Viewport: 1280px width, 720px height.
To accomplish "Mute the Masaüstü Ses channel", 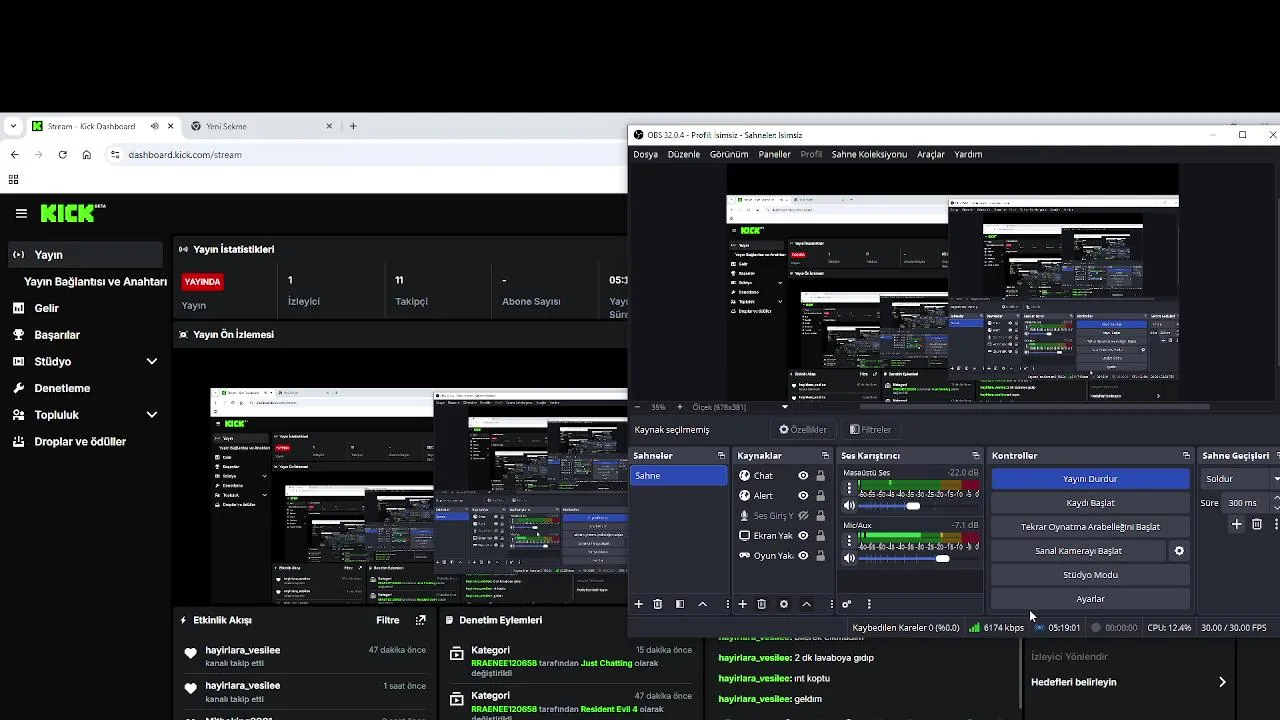I will pos(850,506).
